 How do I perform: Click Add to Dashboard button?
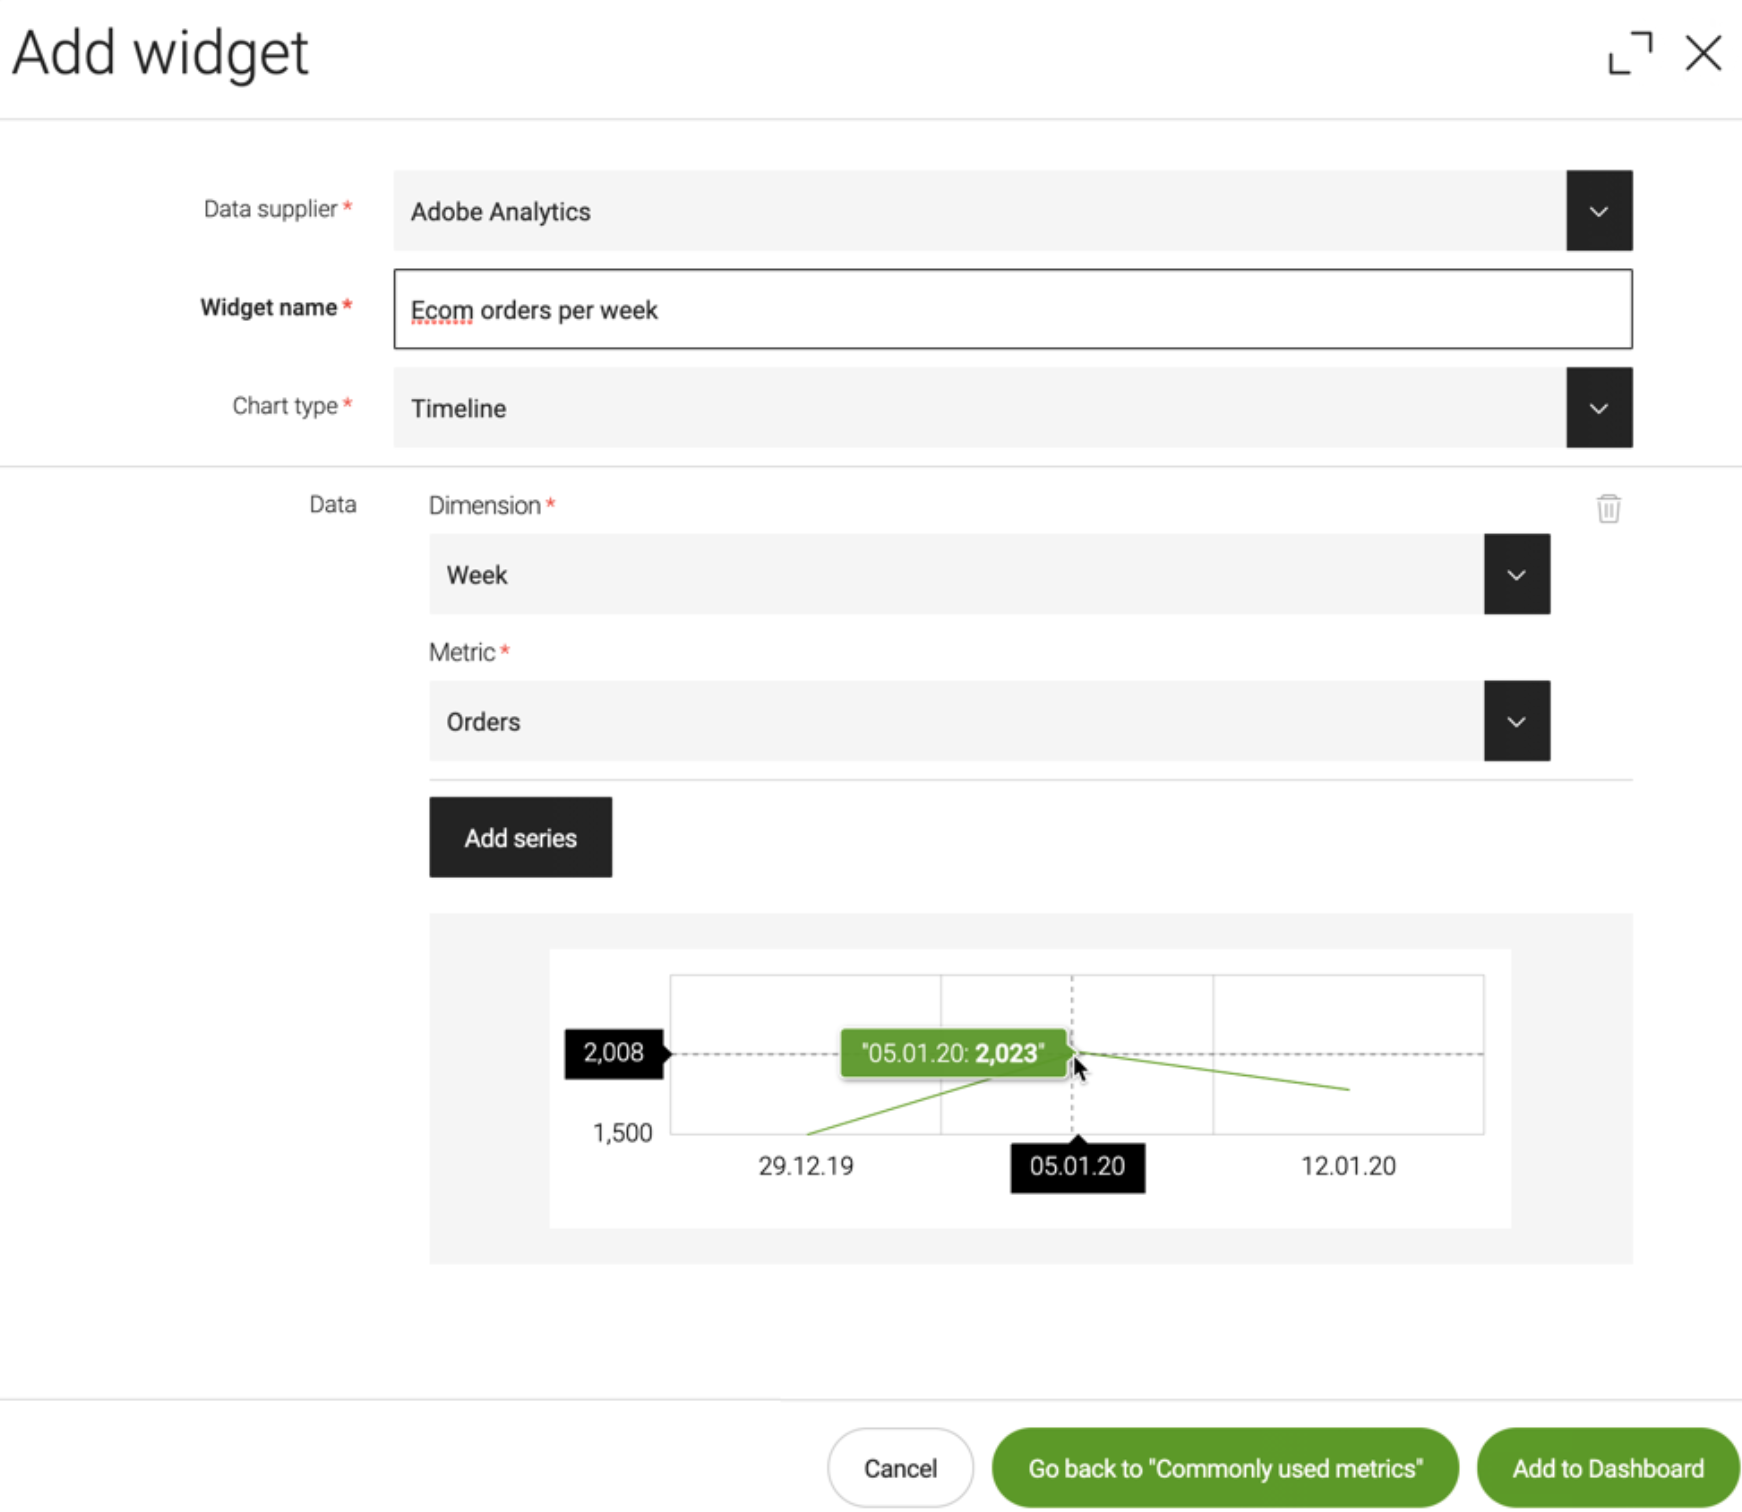pyautogui.click(x=1608, y=1467)
